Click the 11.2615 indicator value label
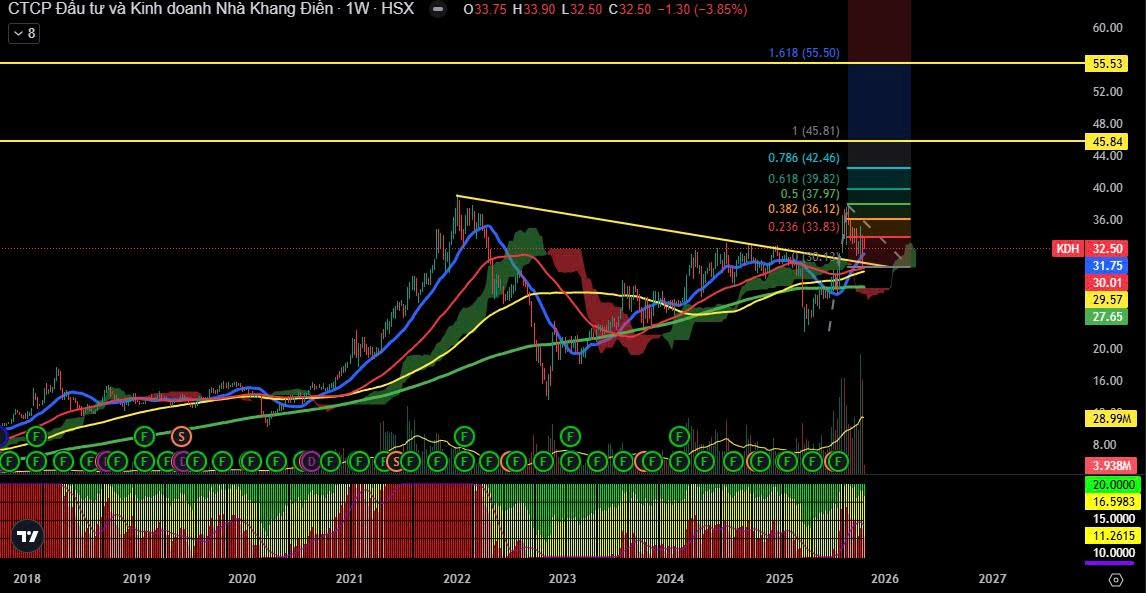This screenshot has width=1146, height=593. tap(1112, 535)
